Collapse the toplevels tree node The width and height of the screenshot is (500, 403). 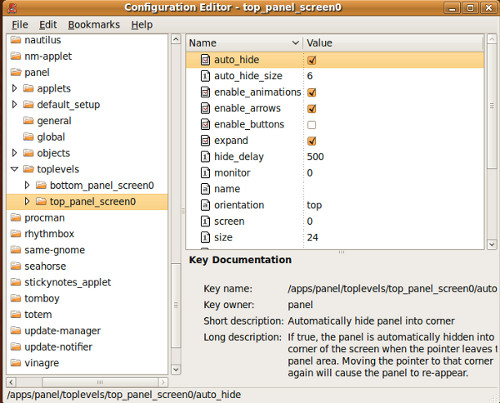14,169
